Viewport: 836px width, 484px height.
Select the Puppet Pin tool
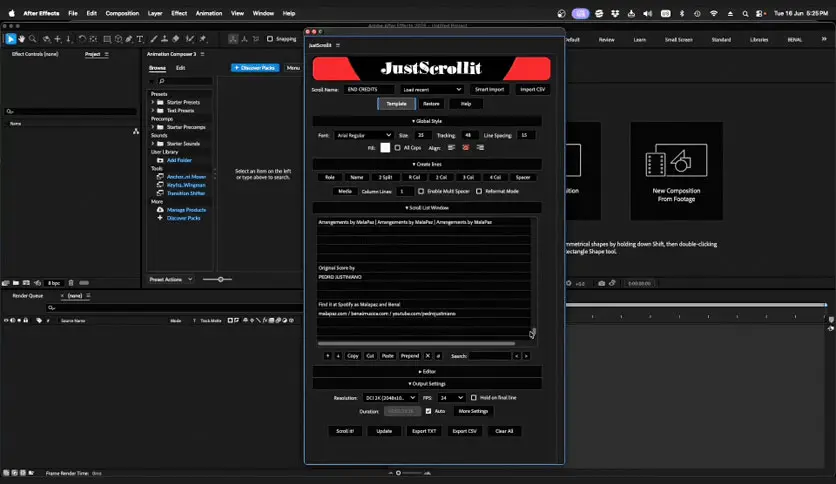pos(203,39)
